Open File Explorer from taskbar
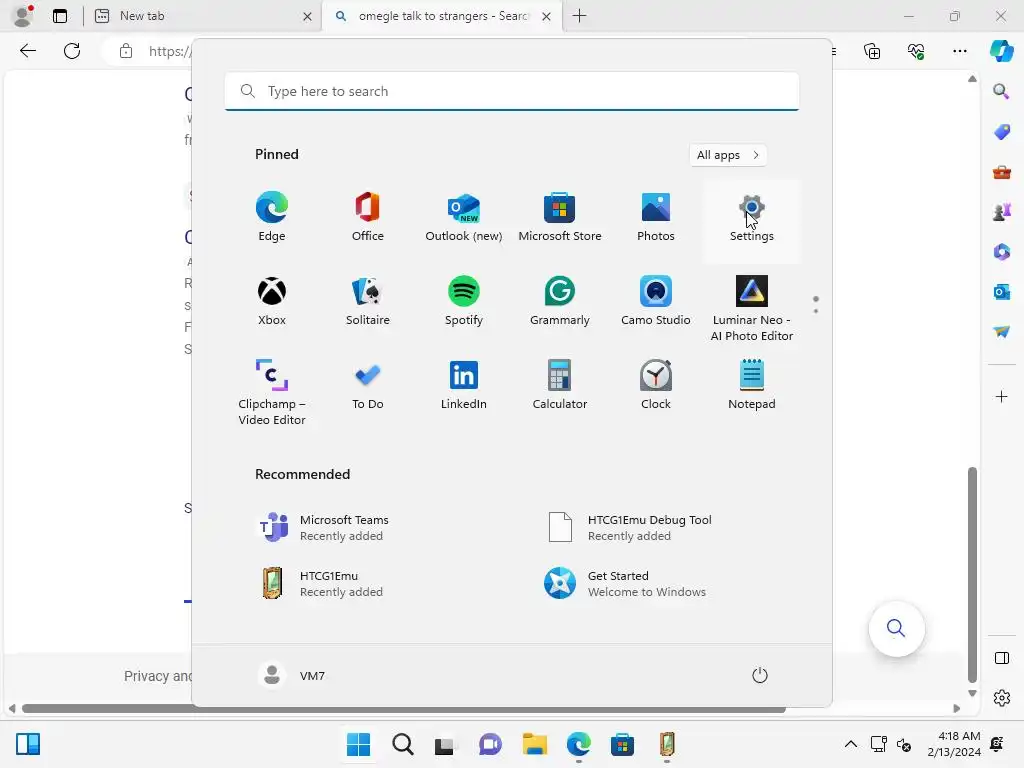 tap(534, 744)
